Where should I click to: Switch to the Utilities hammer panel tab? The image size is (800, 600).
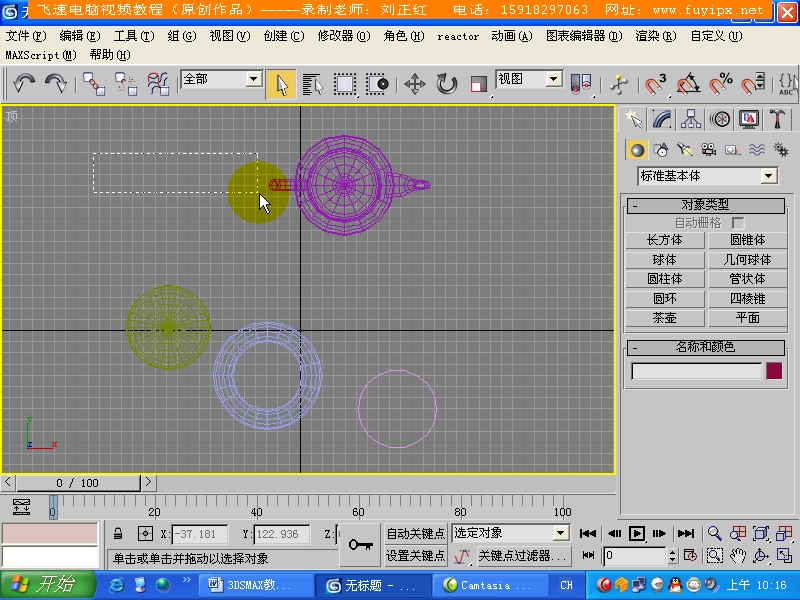(777, 120)
